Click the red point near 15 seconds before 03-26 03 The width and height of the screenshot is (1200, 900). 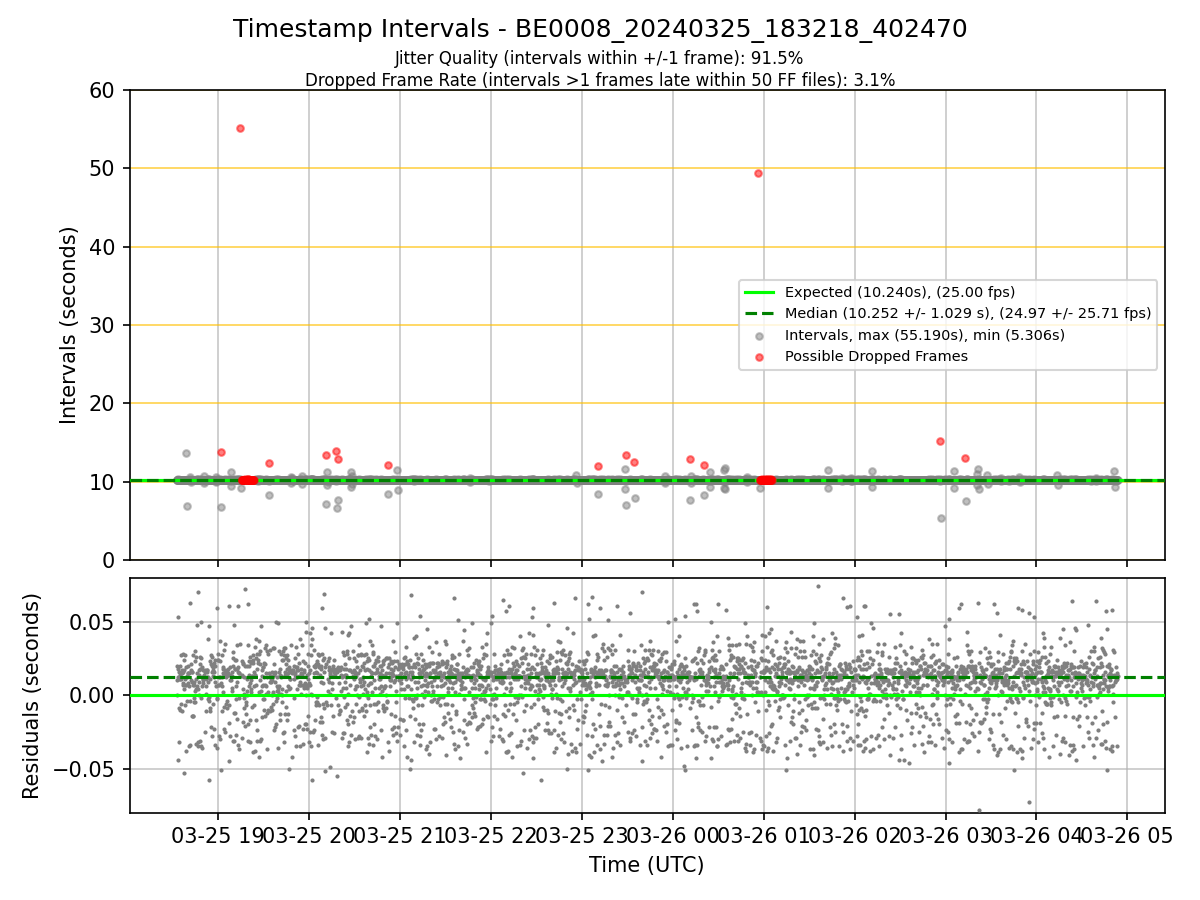pyautogui.click(x=940, y=441)
